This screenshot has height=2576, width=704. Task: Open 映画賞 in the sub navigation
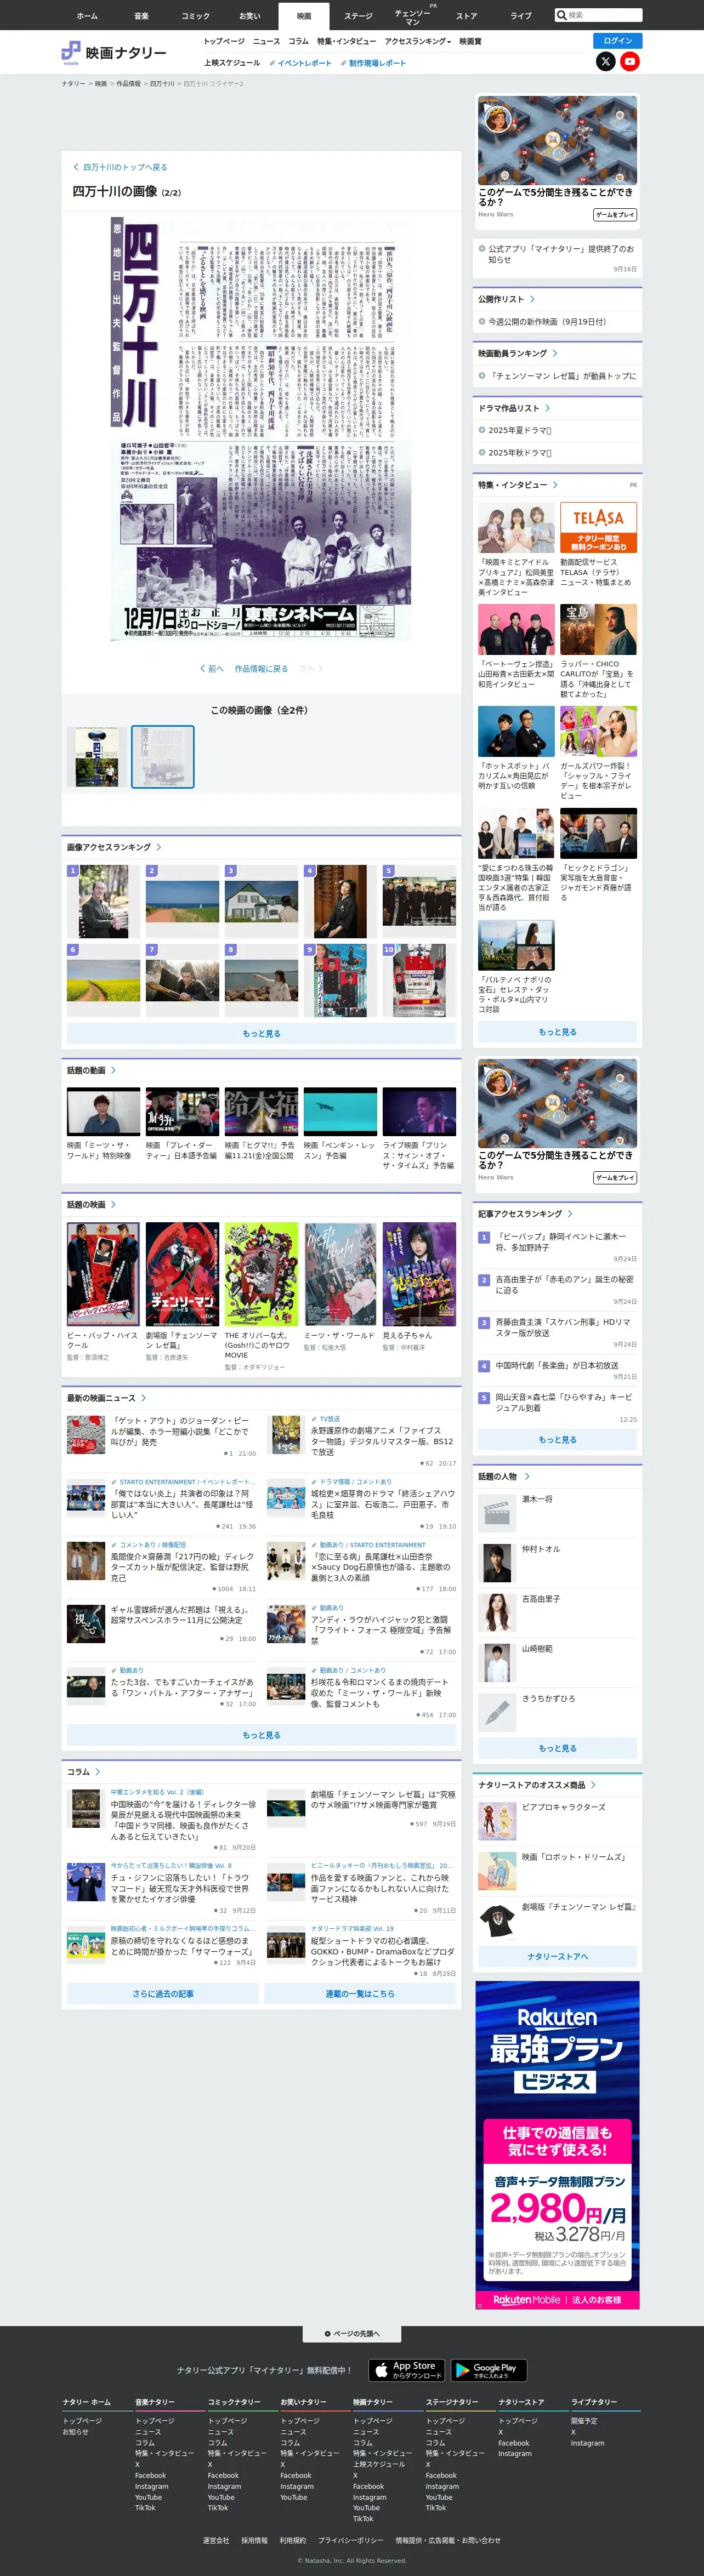470,41
